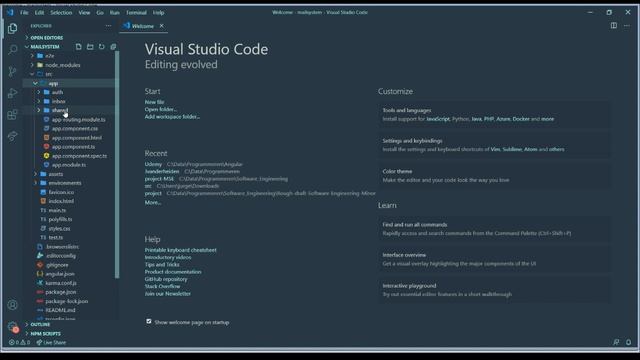Screen dimensions: 640x360
Task: Click the errors and warnings status indicator
Action: [20, 342]
